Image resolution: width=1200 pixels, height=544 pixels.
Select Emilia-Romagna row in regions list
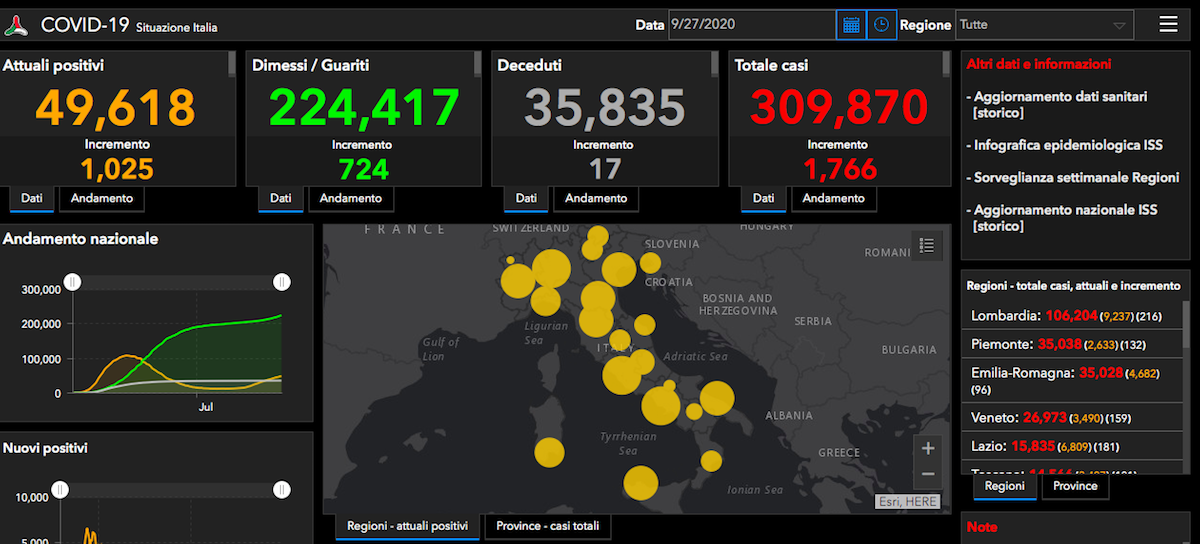[1072, 381]
